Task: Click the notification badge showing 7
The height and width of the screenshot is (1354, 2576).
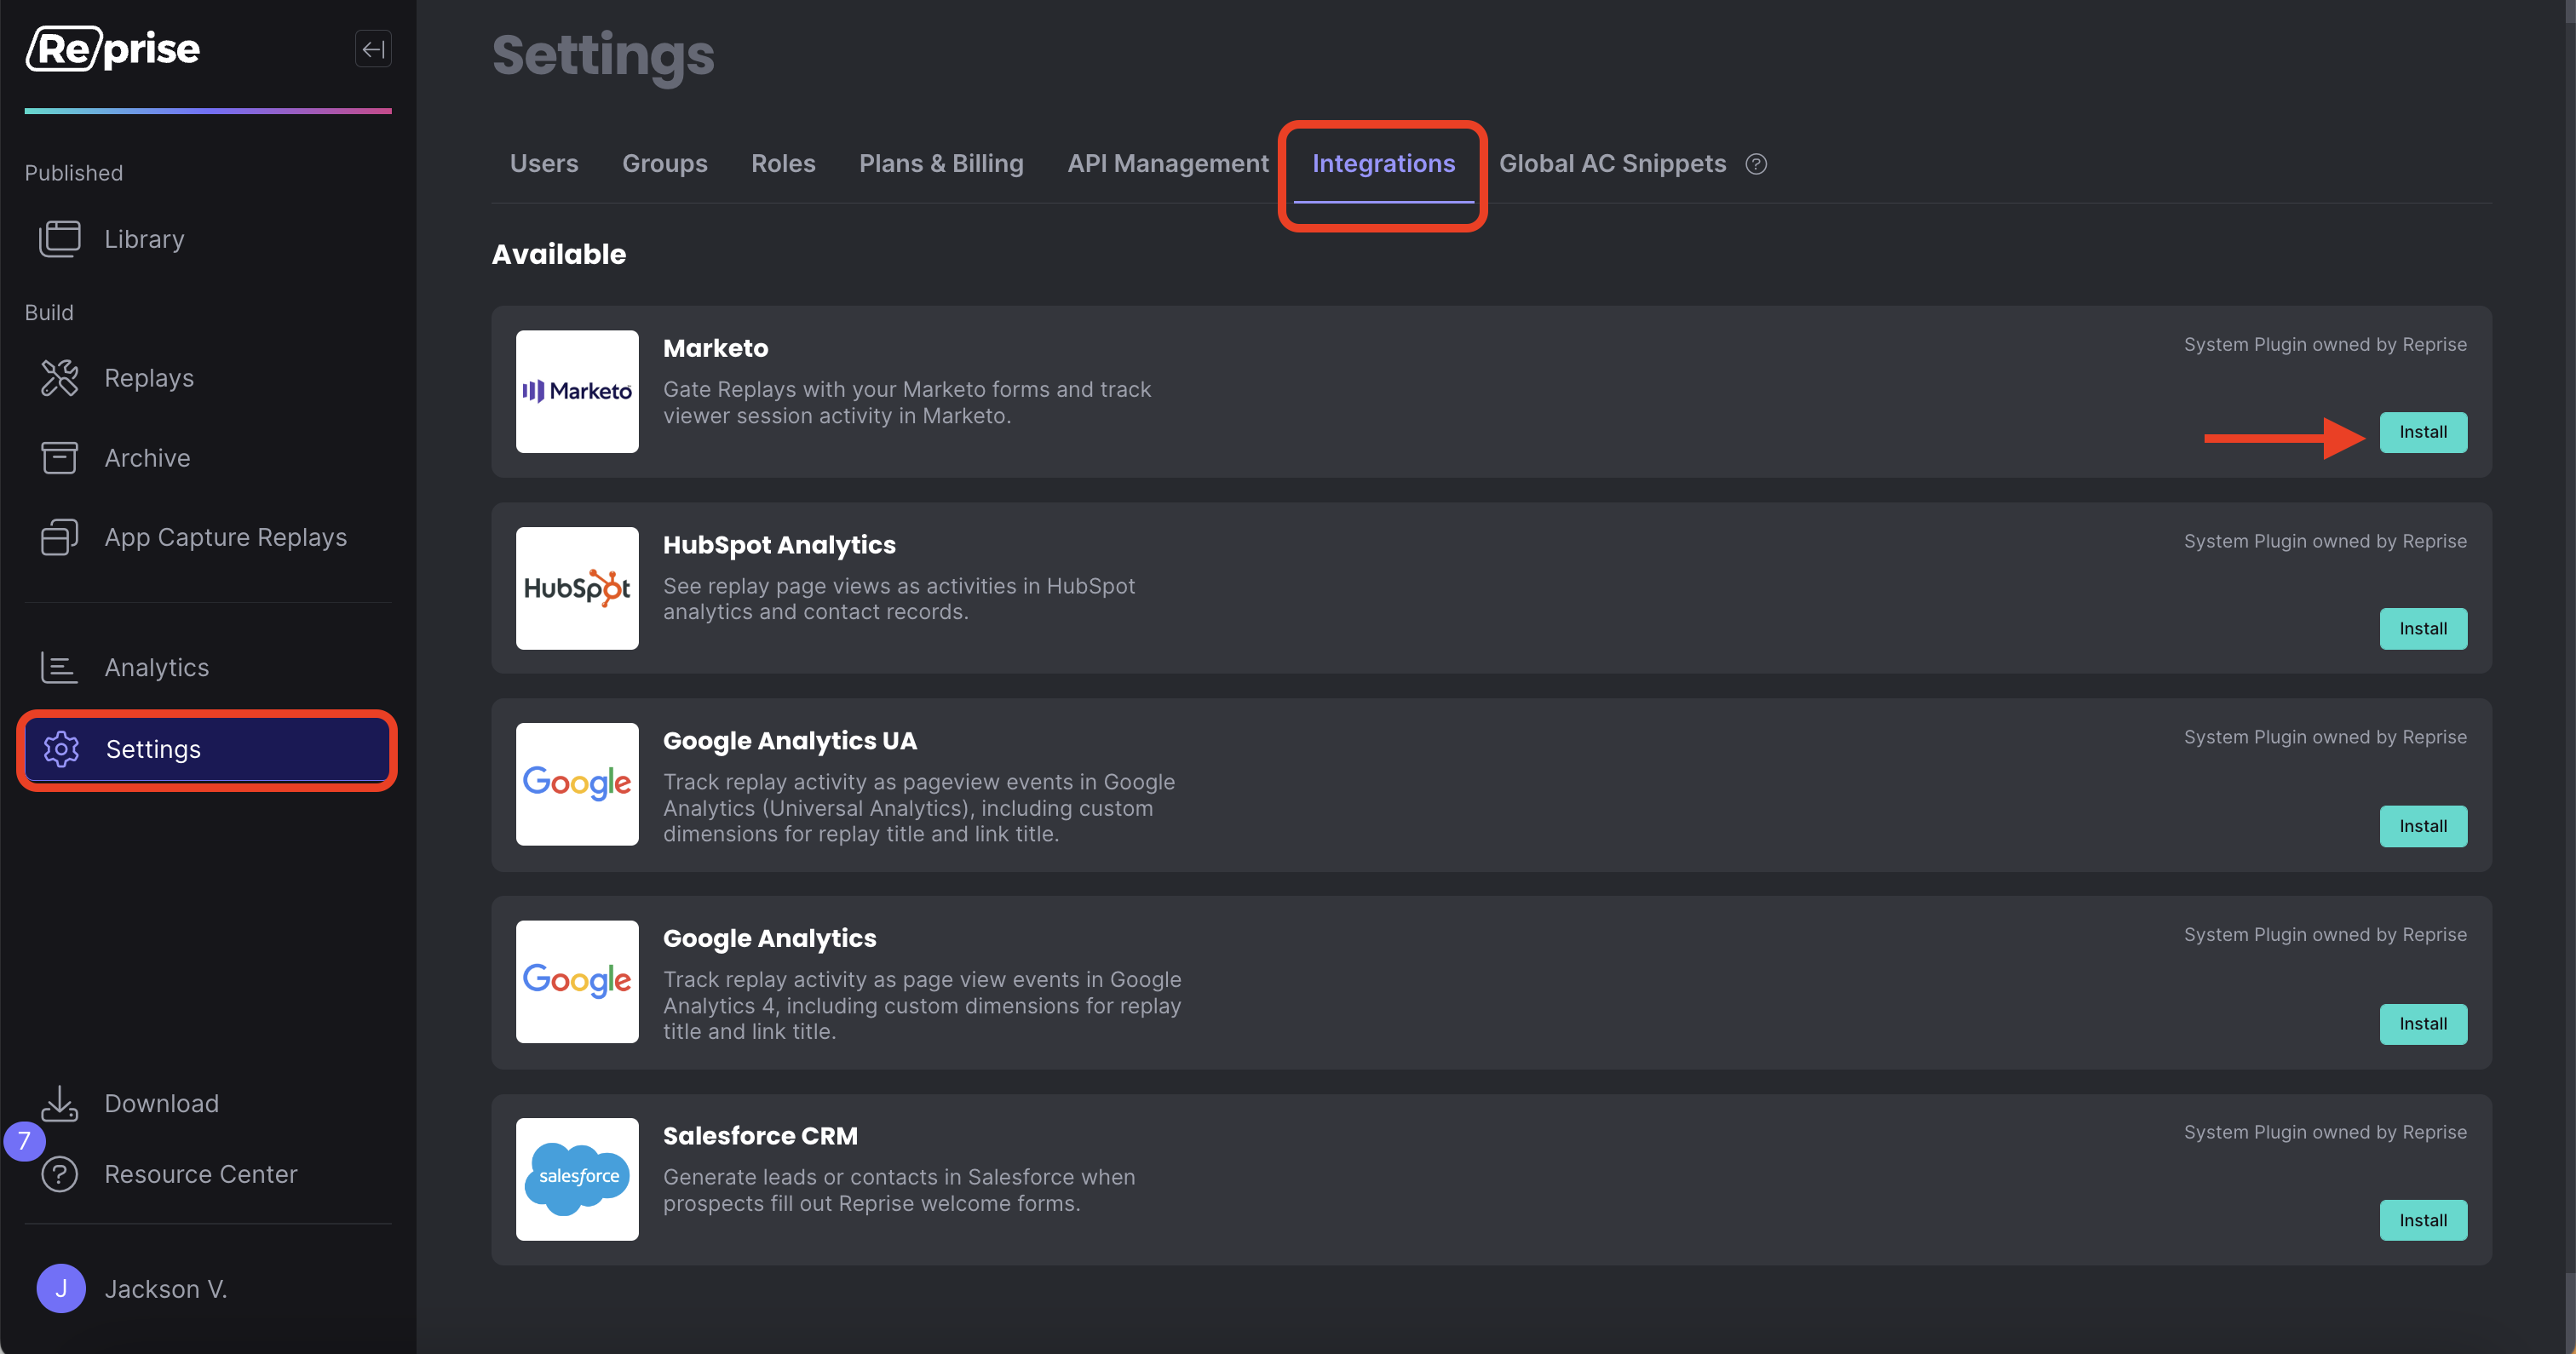Action: pos(24,1141)
